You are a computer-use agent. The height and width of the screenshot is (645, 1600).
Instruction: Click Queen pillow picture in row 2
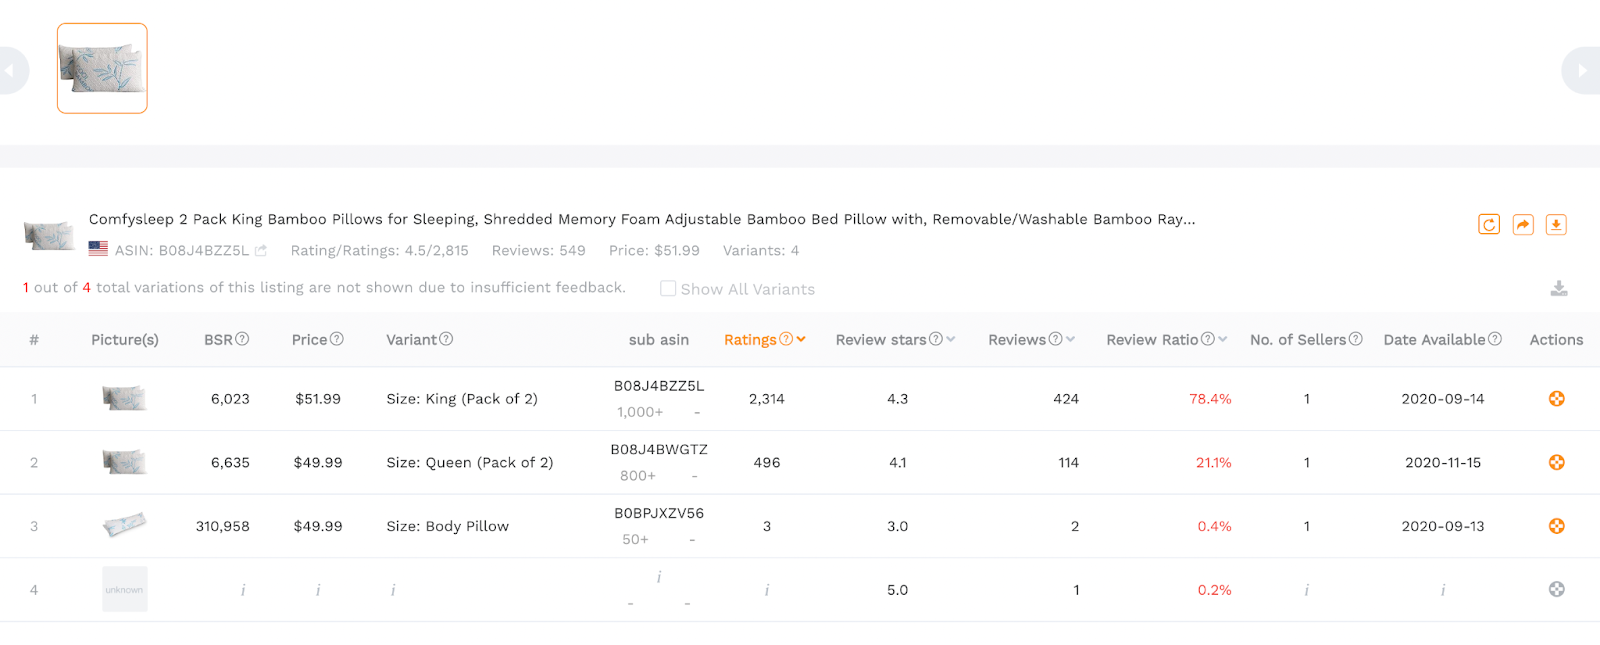pyautogui.click(x=125, y=462)
